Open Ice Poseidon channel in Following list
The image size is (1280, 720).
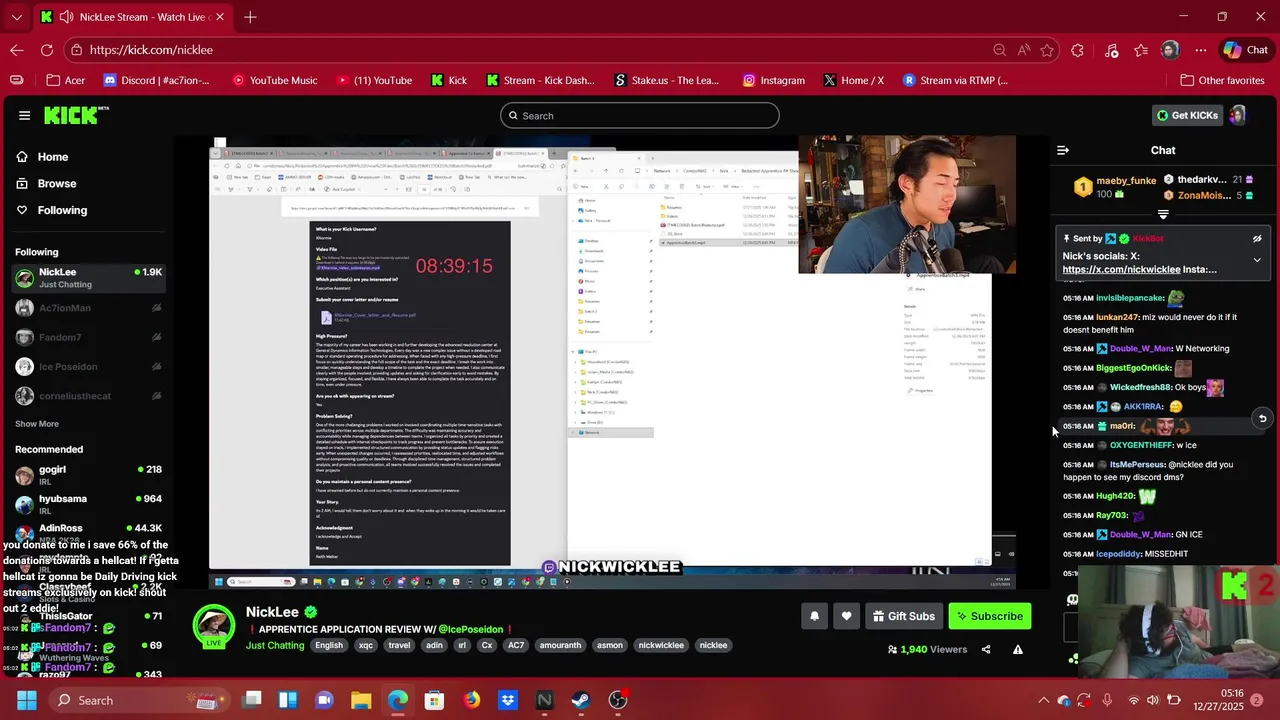tap(88, 367)
